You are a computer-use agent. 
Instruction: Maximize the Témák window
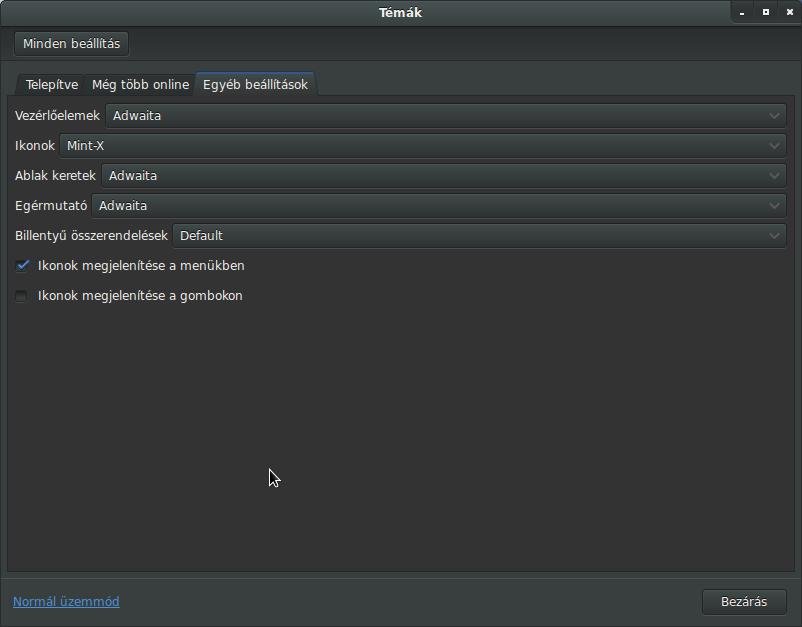pyautogui.click(x=766, y=12)
